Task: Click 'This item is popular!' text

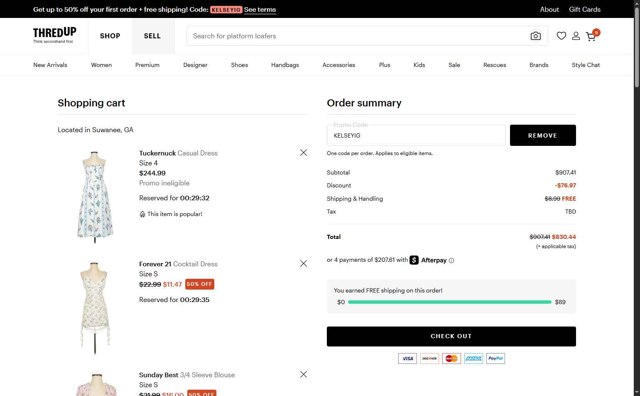Action: pos(175,214)
